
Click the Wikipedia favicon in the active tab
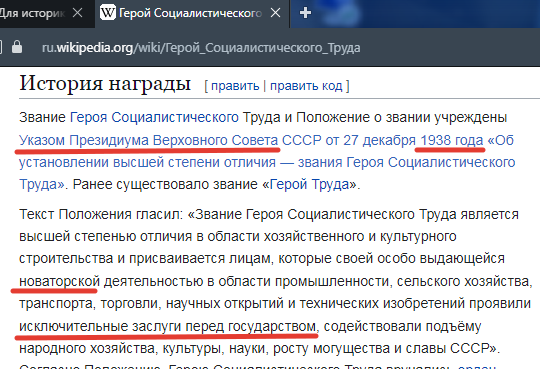[107, 13]
